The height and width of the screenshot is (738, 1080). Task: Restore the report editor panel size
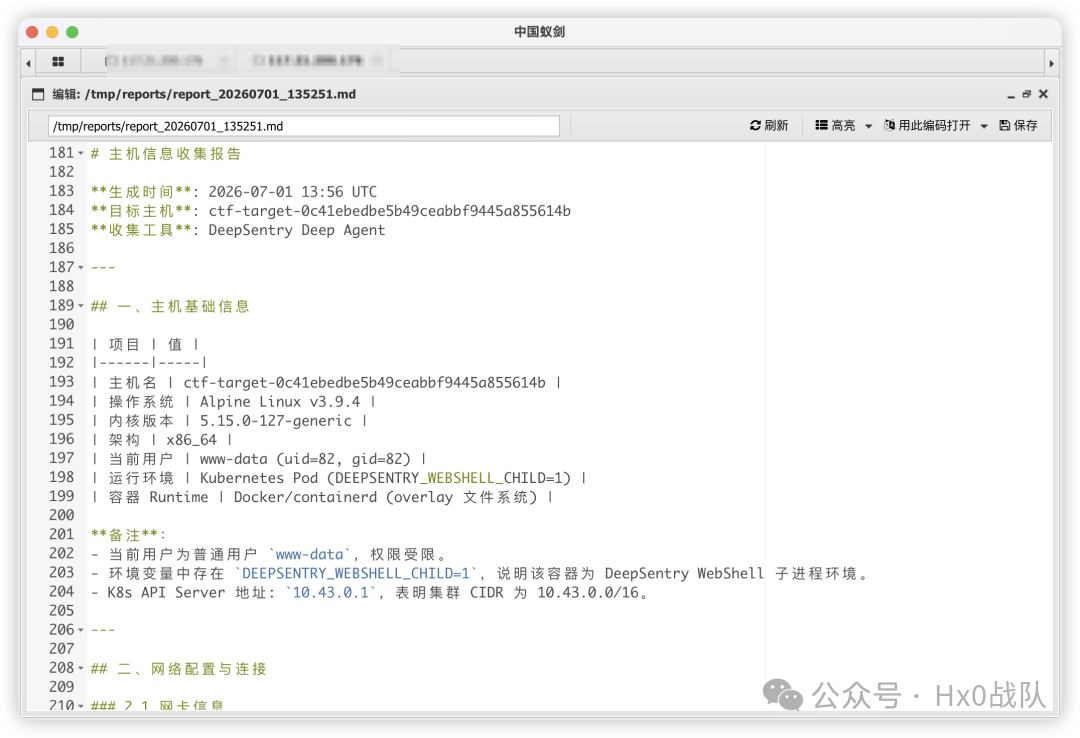[x=1026, y=94]
